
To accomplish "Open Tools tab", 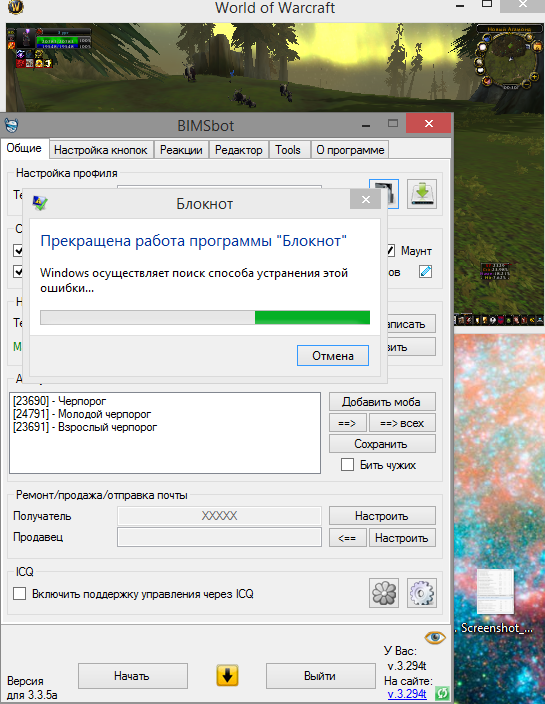I will pyautogui.click(x=288, y=150).
